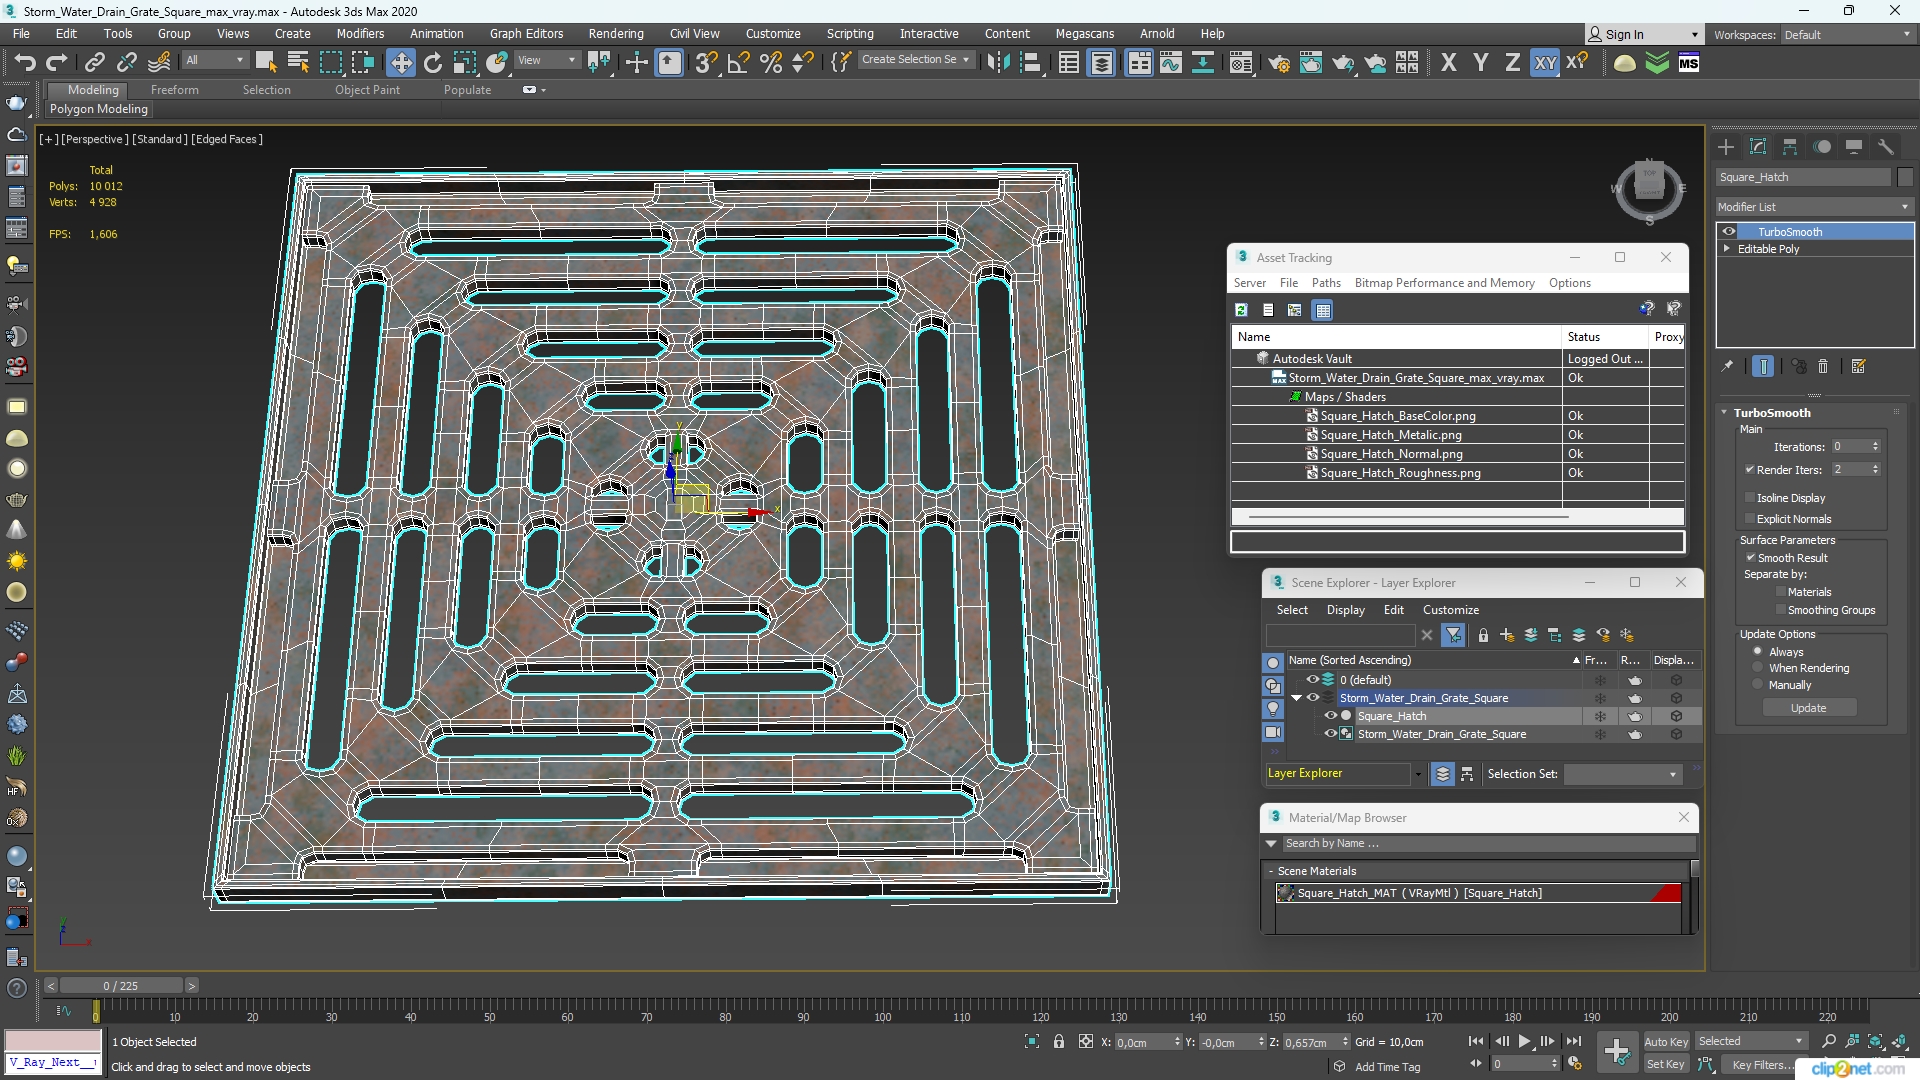The image size is (1920, 1080).
Task: Toggle Render Iters checkbox
Action: [1750, 470]
